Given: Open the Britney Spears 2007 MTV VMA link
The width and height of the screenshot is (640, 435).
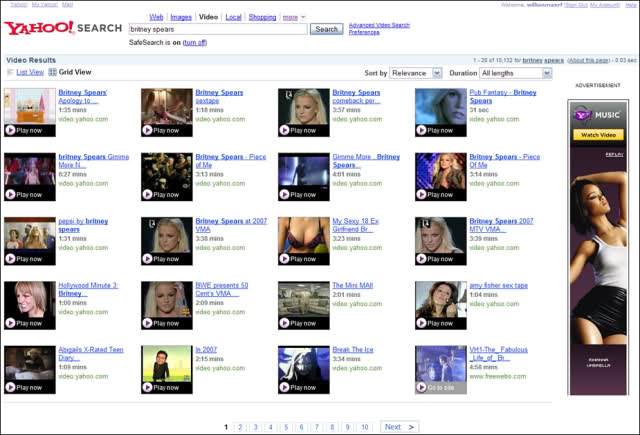Looking at the screenshot, I should point(501,225).
